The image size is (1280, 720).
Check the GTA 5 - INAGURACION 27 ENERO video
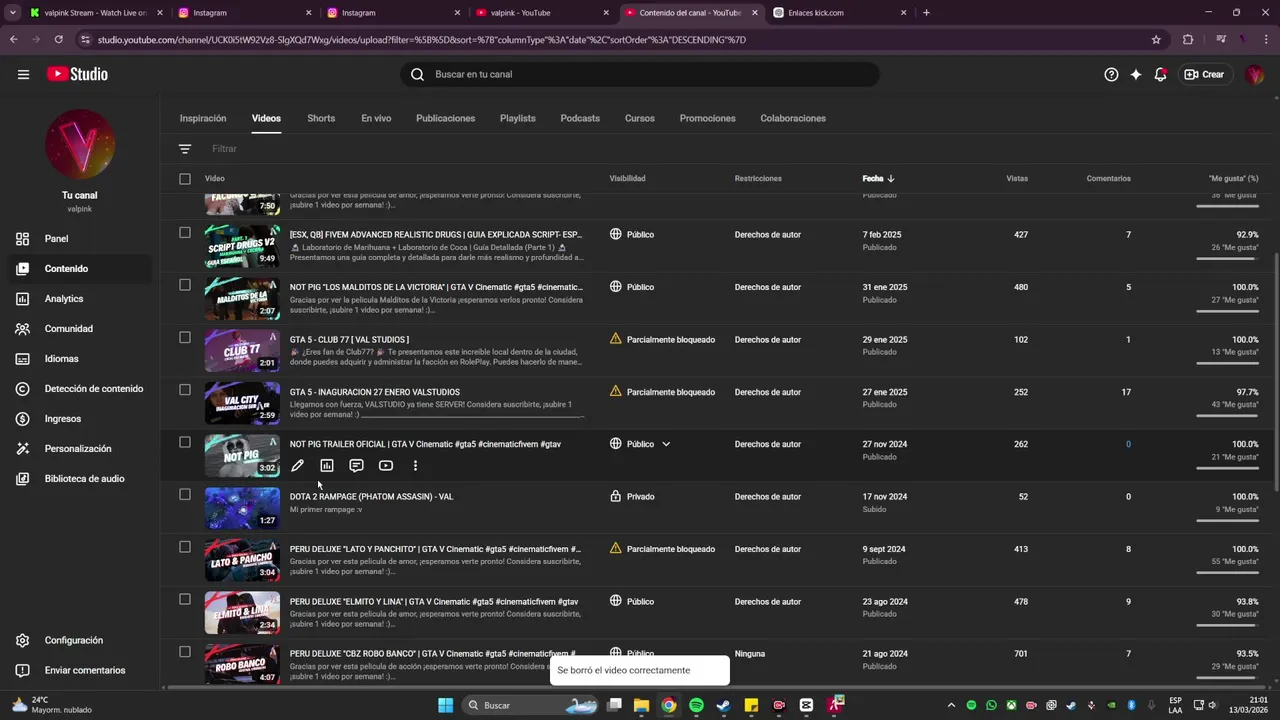point(185,390)
